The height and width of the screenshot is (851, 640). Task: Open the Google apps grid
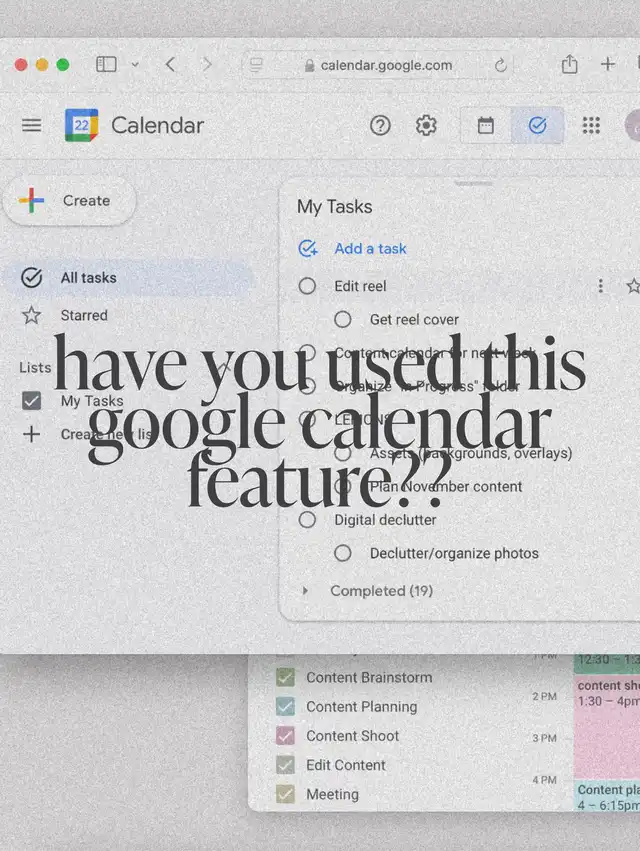[591, 125]
